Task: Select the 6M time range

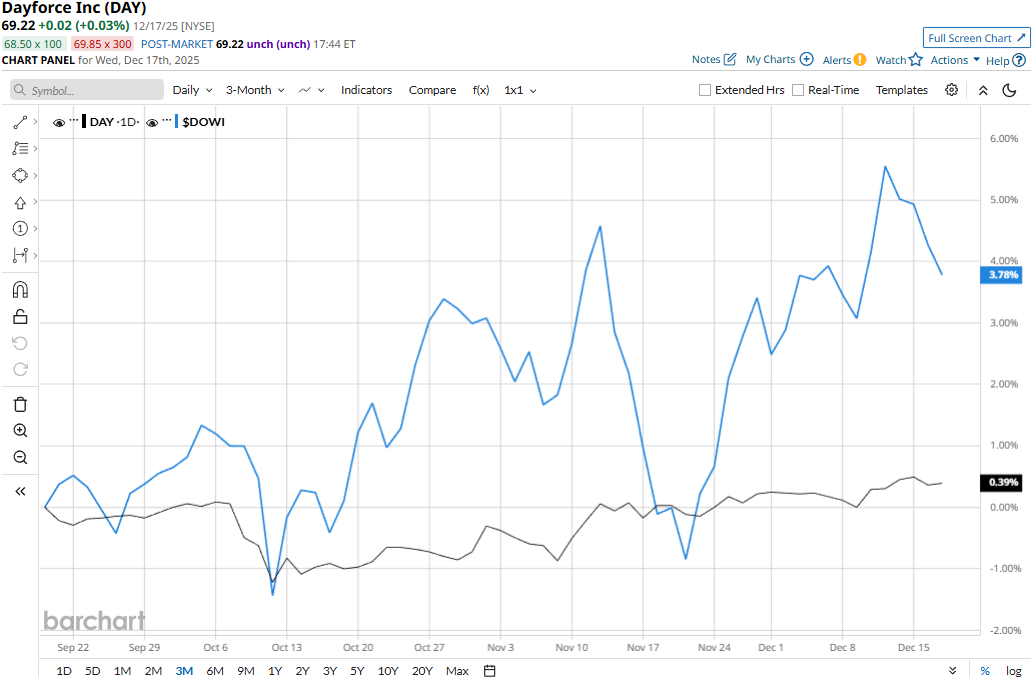Action: (x=215, y=670)
